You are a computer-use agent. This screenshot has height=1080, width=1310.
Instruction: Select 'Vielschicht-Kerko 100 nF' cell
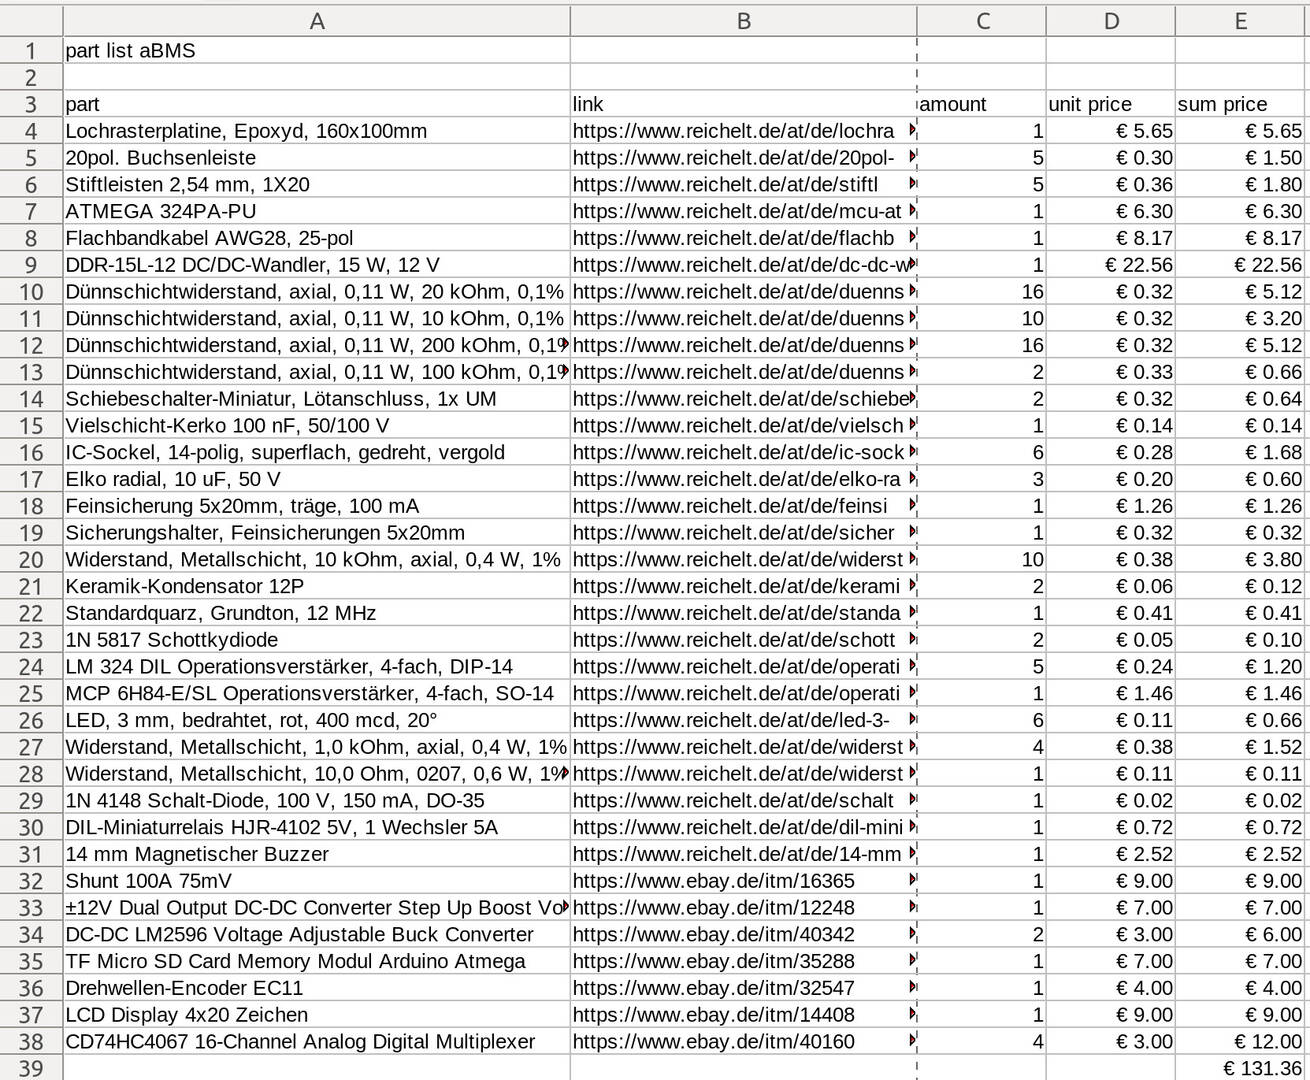click(x=317, y=426)
